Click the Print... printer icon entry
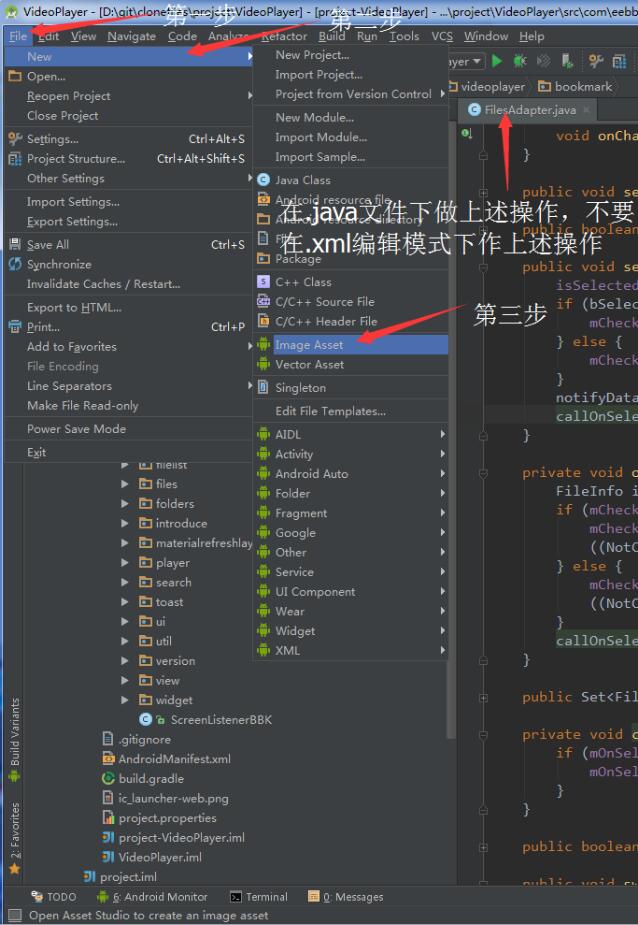The width and height of the screenshot is (638, 925). 15,326
